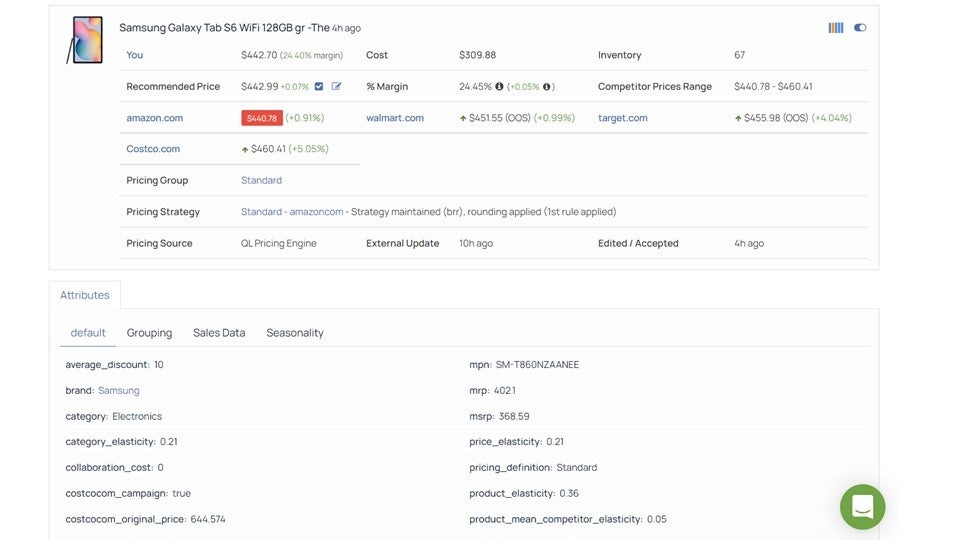Open the Costco.com competitor link
960x540 pixels.
tap(153, 149)
